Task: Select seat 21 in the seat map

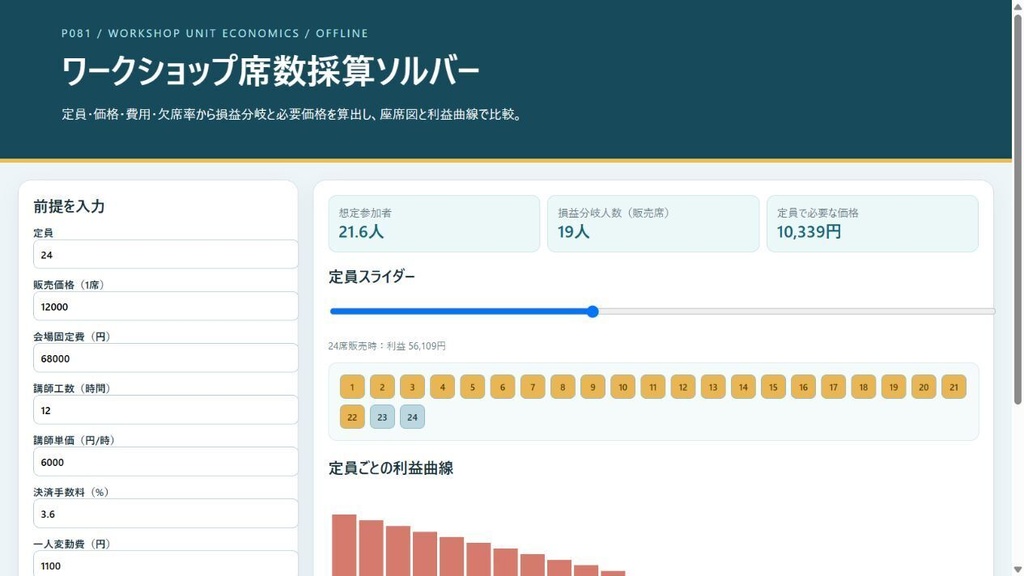Action: coord(953,387)
